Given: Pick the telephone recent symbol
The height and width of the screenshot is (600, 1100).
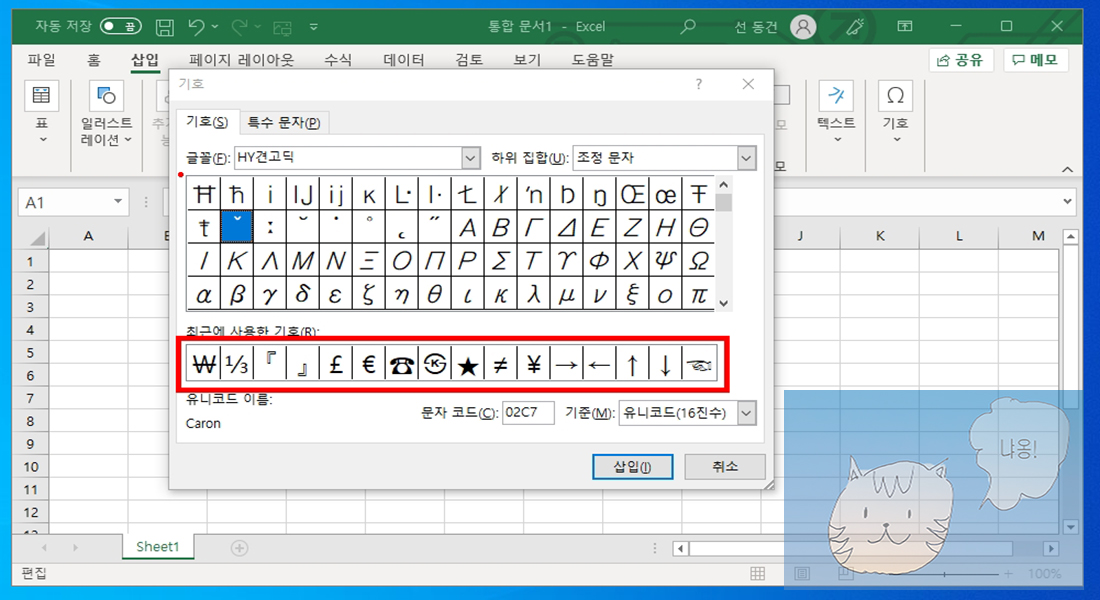Looking at the screenshot, I should (x=401, y=364).
